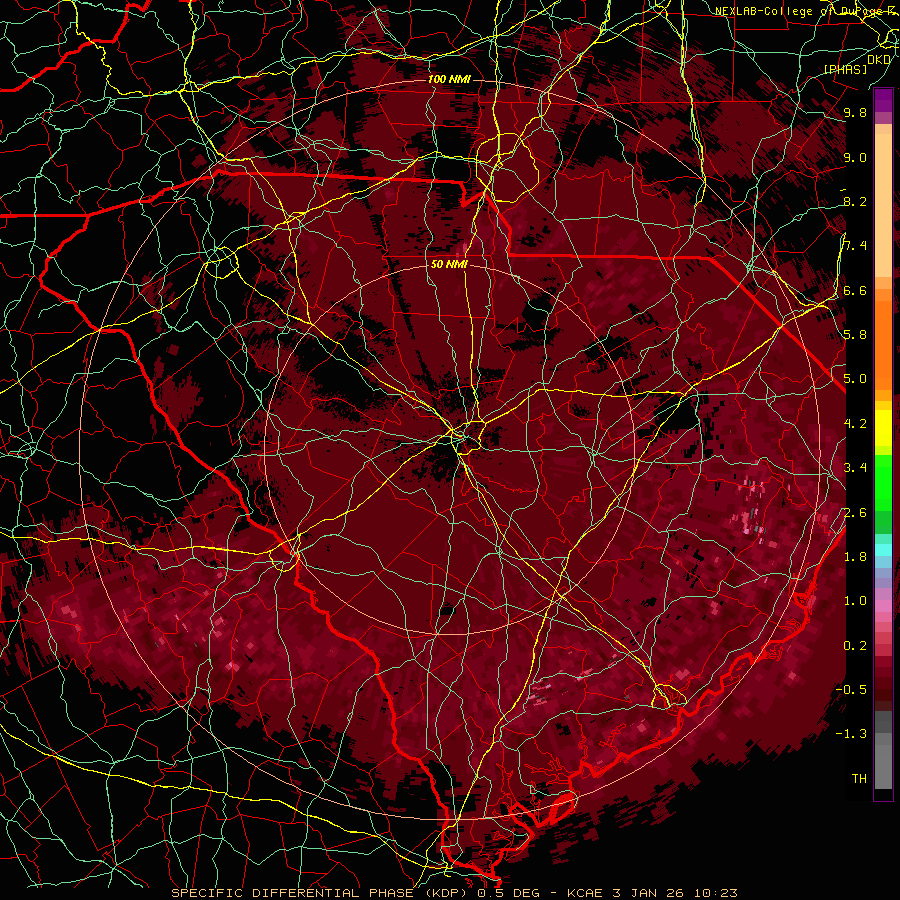Select the '9.8' value on legend
The image size is (900, 900).
tap(855, 112)
